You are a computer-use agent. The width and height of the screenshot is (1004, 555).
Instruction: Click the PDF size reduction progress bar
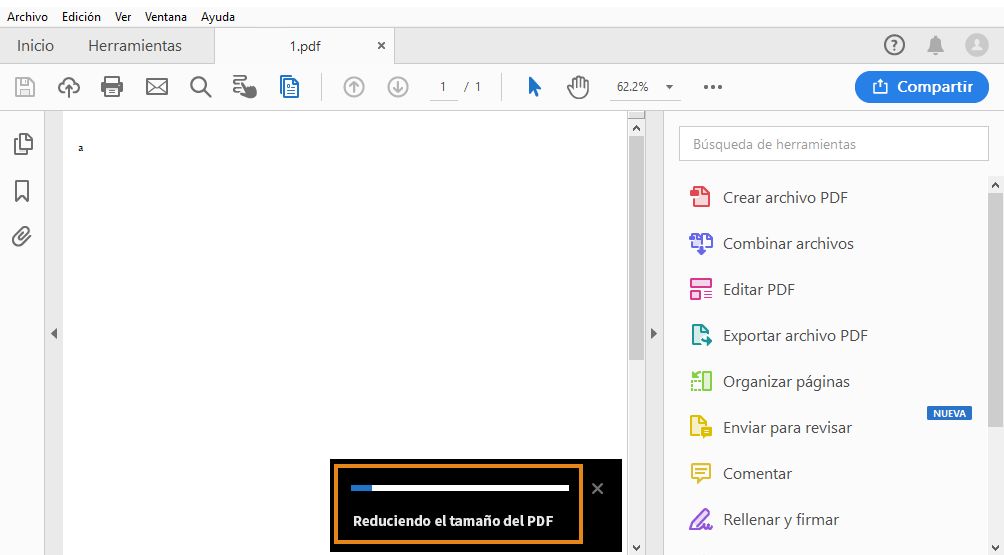point(460,488)
